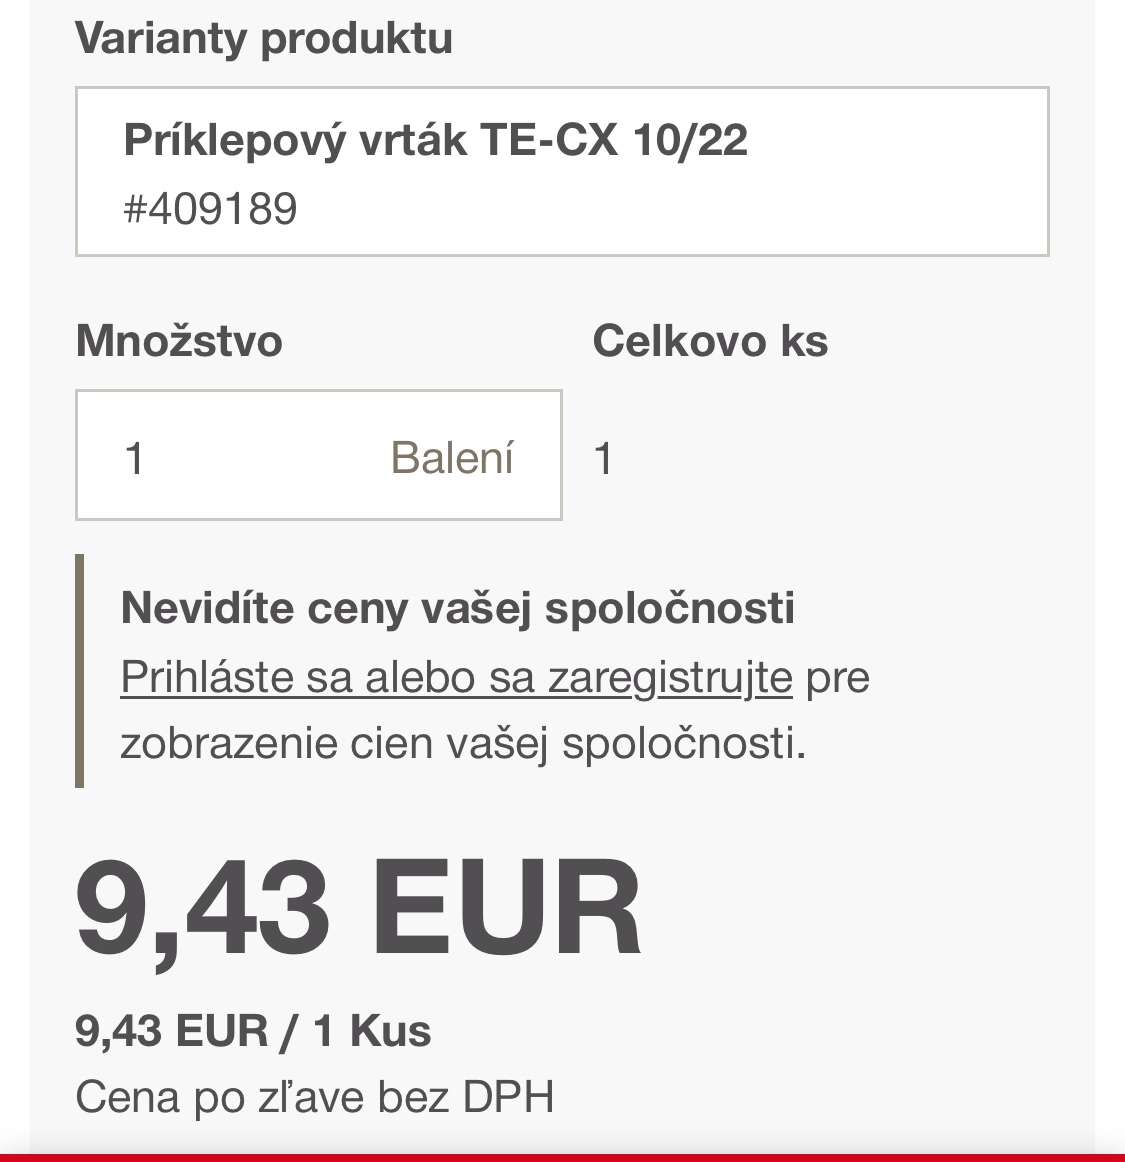Click the Množstvo label
The width and height of the screenshot is (1125, 1162).
tap(179, 341)
